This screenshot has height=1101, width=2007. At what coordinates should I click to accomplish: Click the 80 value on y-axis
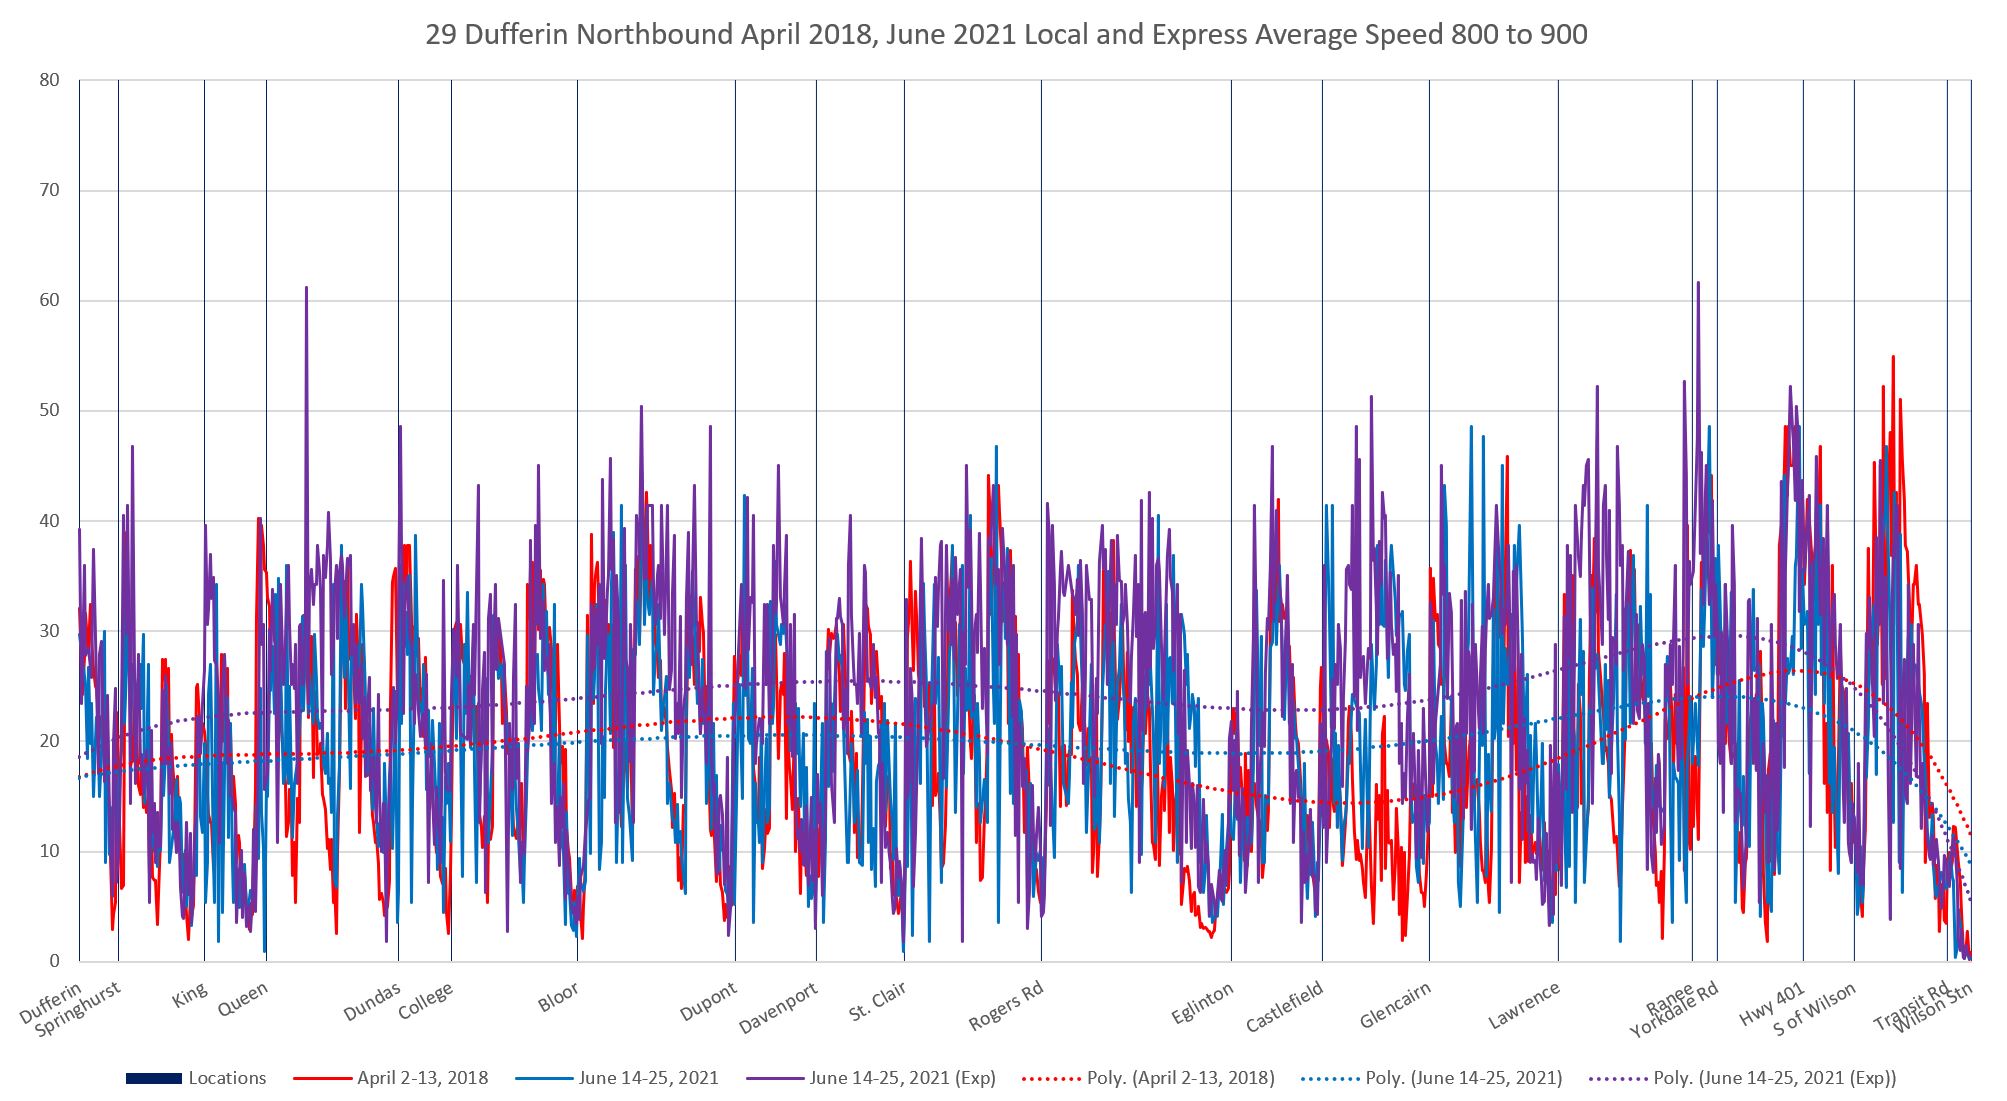point(49,80)
